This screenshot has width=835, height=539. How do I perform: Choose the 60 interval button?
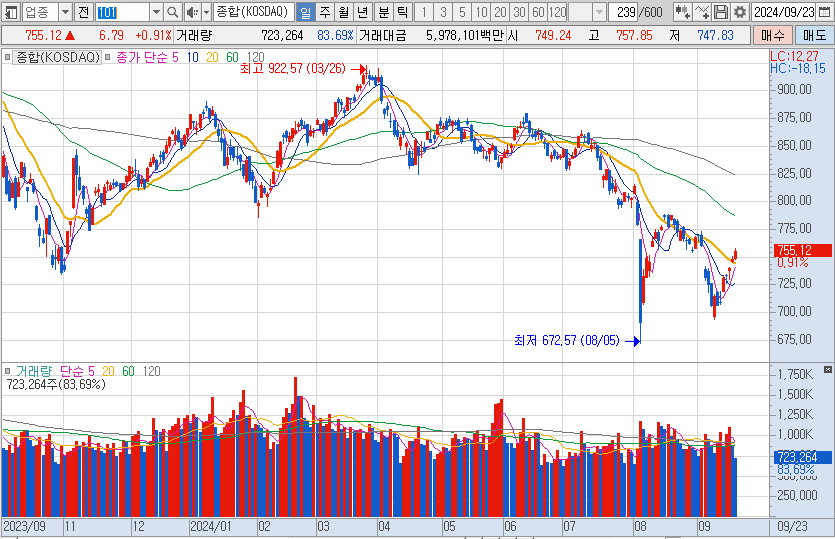pos(538,12)
